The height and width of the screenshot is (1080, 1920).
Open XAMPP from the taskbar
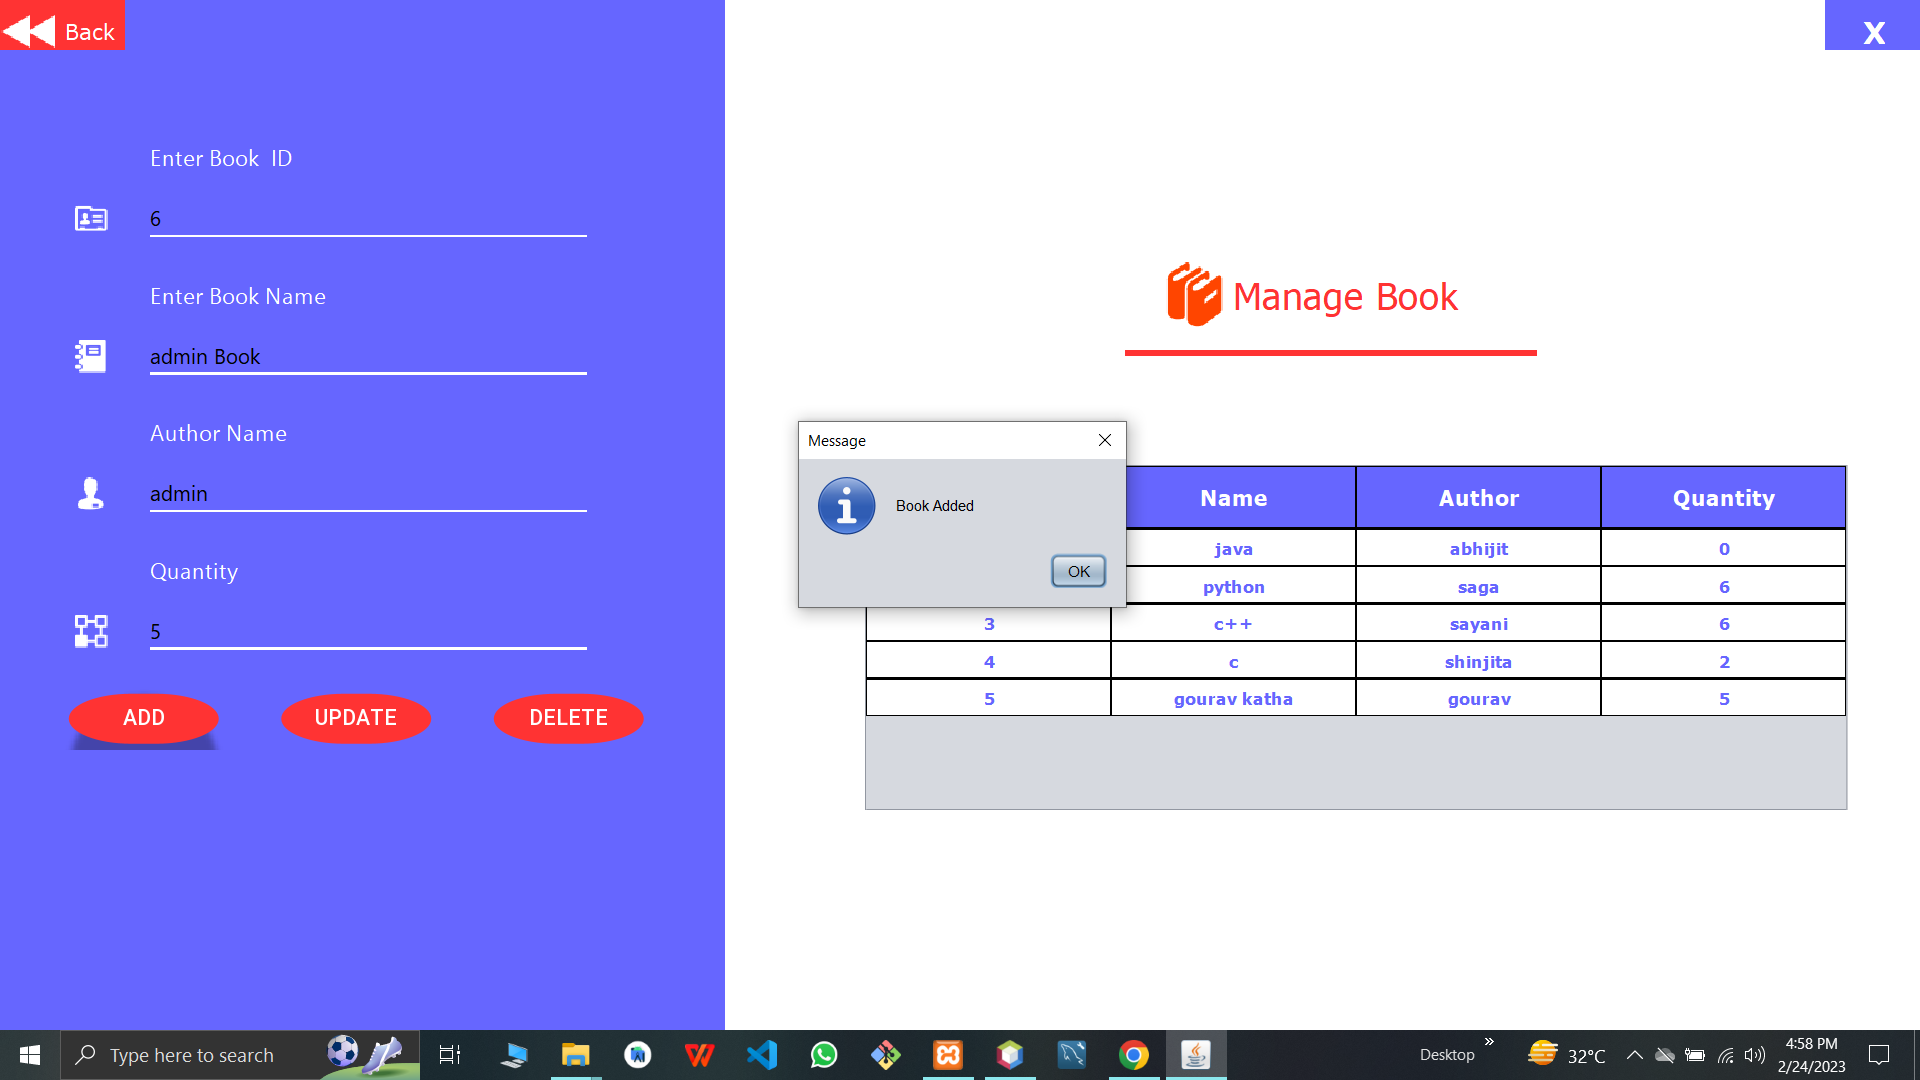point(948,1055)
